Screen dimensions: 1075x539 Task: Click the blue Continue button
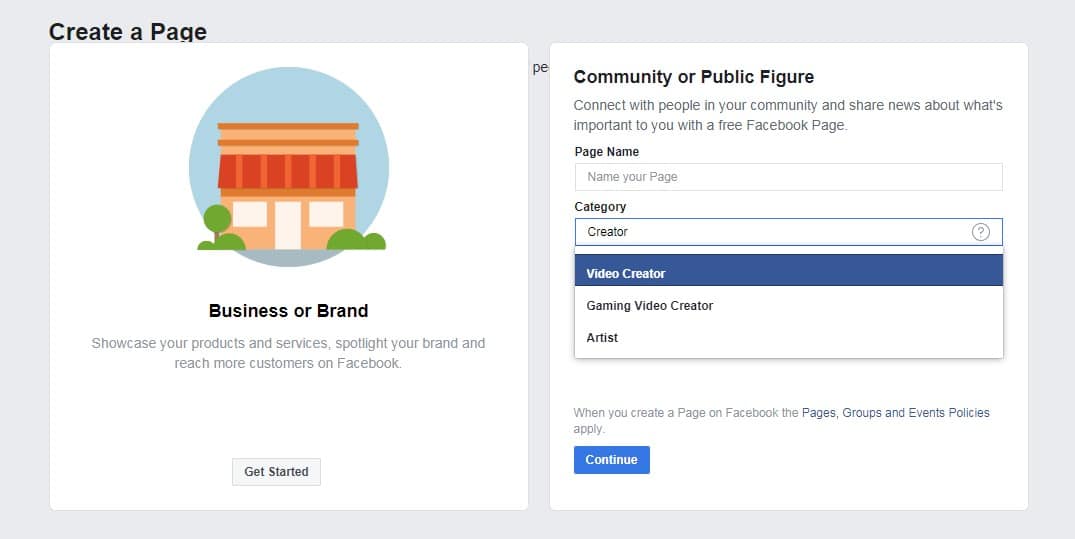coord(611,460)
